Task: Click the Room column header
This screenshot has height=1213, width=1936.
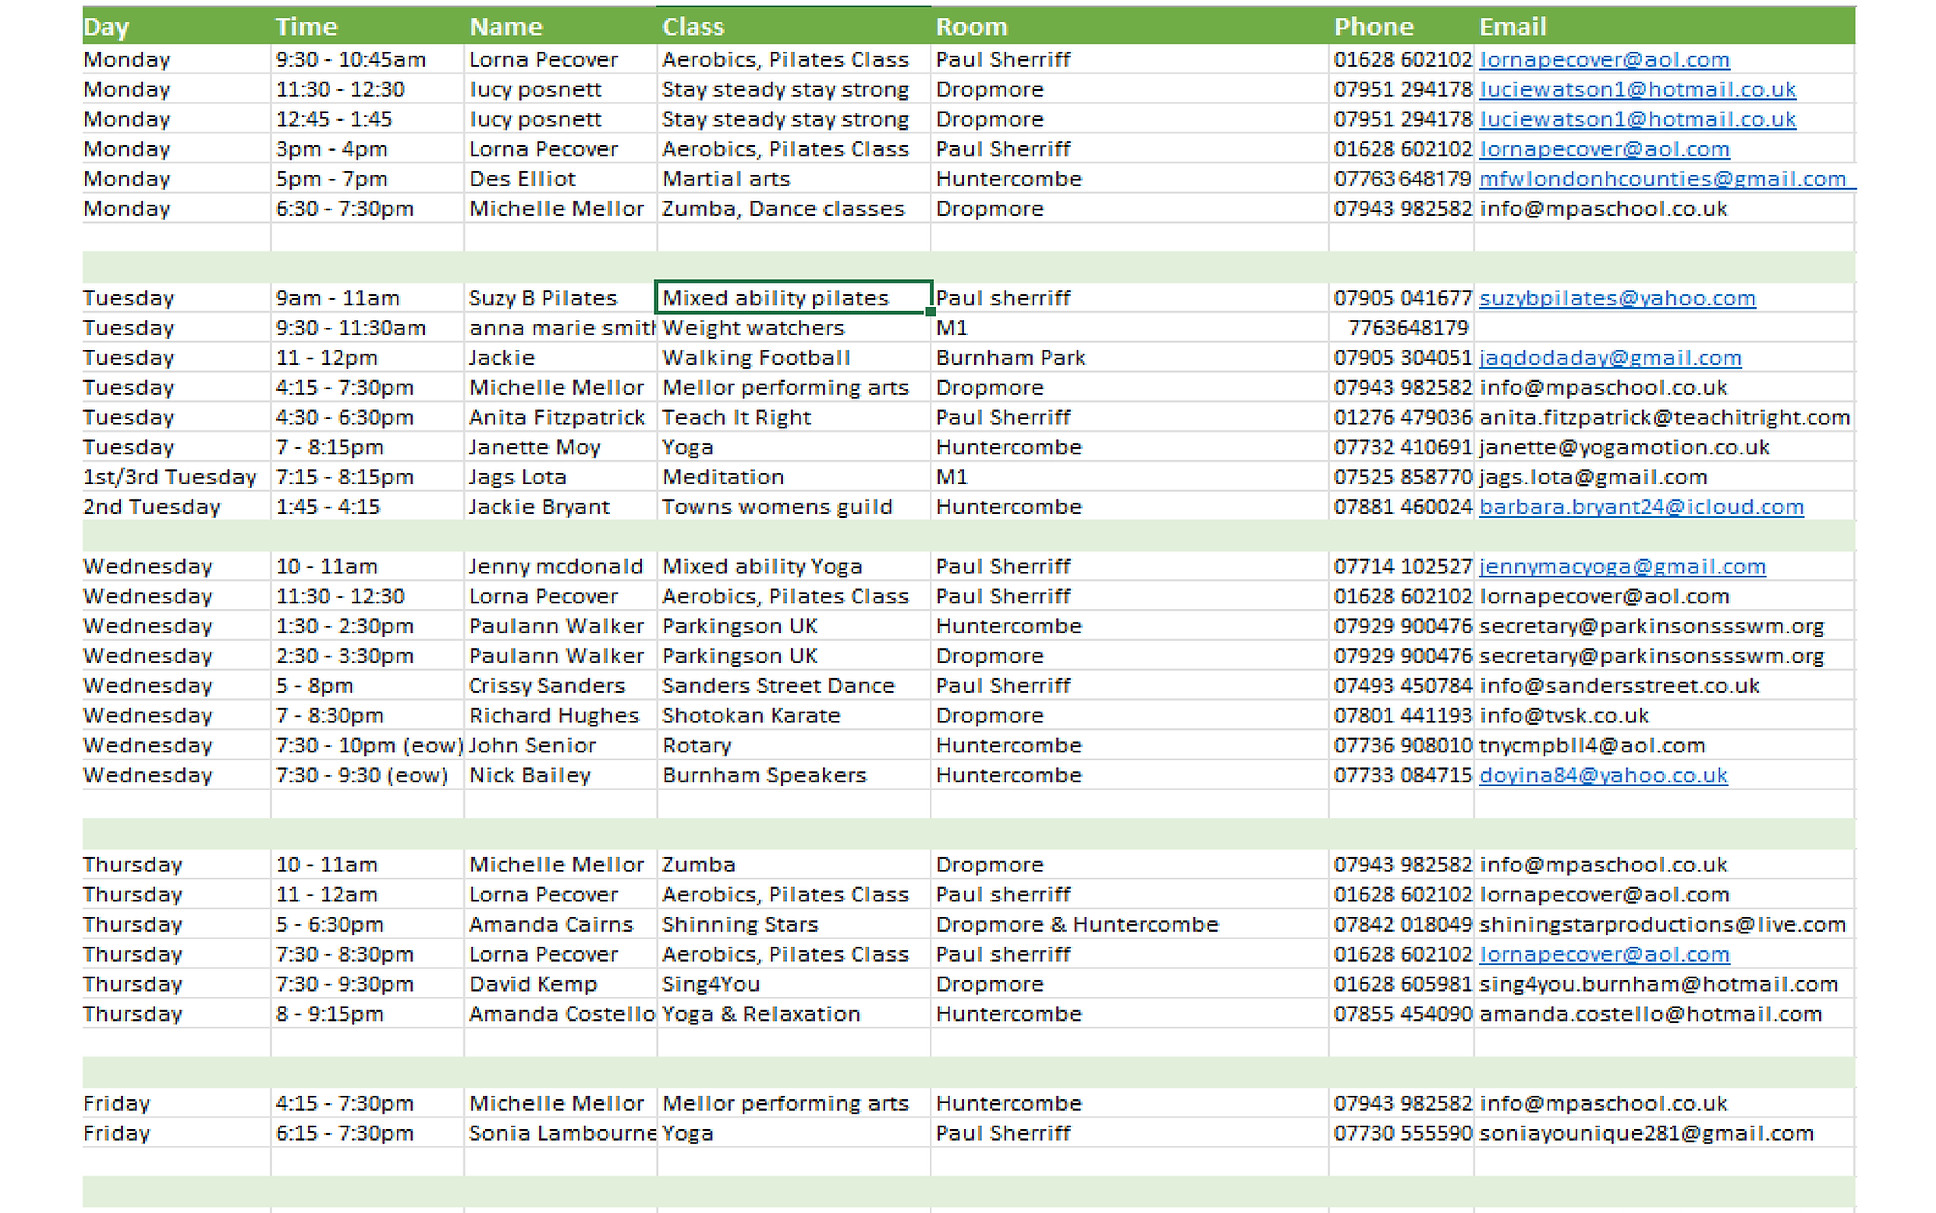Action: pos(1130,27)
